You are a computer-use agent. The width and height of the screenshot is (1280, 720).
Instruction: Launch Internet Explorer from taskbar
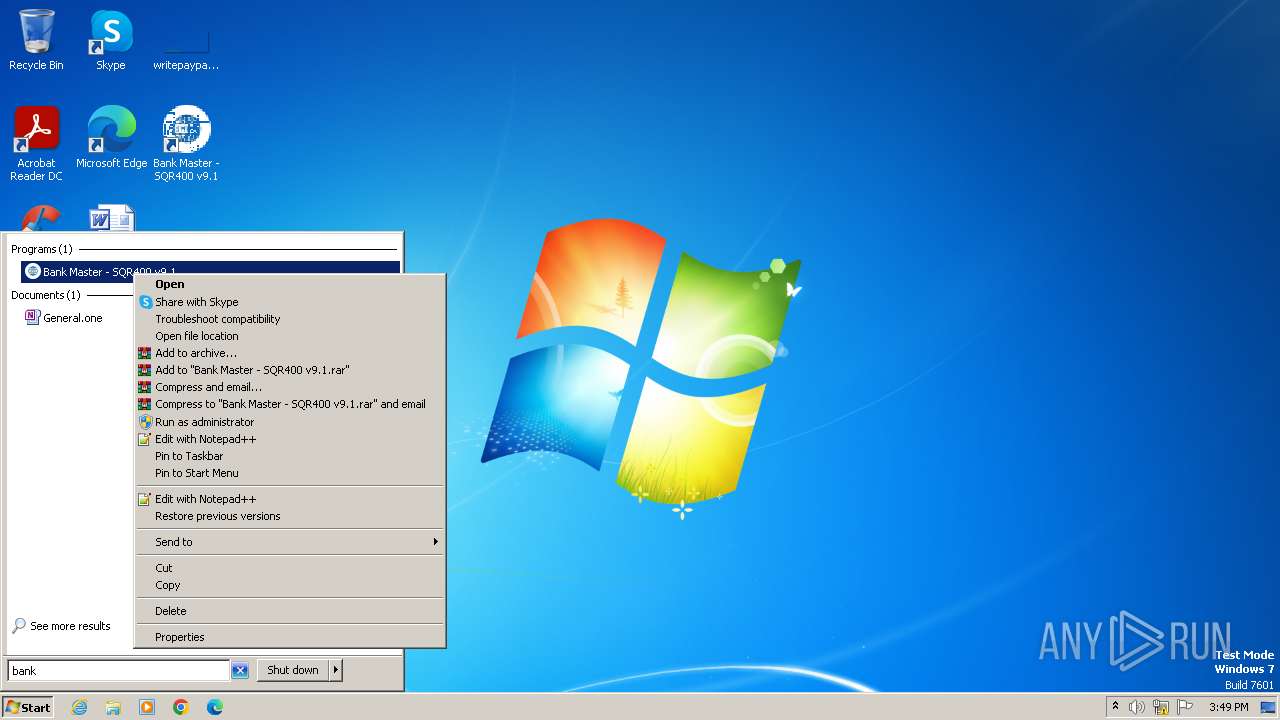79,707
